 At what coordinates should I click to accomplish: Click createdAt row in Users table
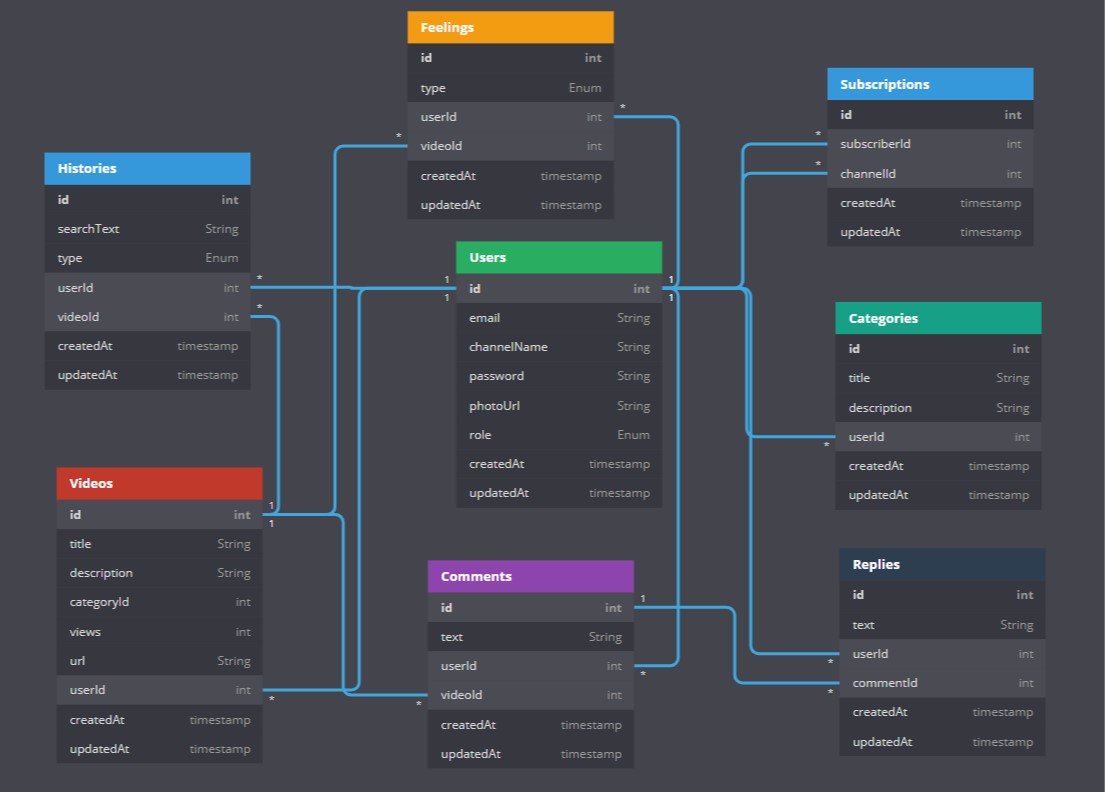coord(559,464)
